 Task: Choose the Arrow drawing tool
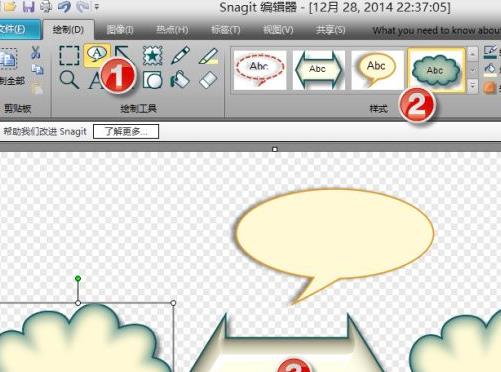(x=122, y=52)
